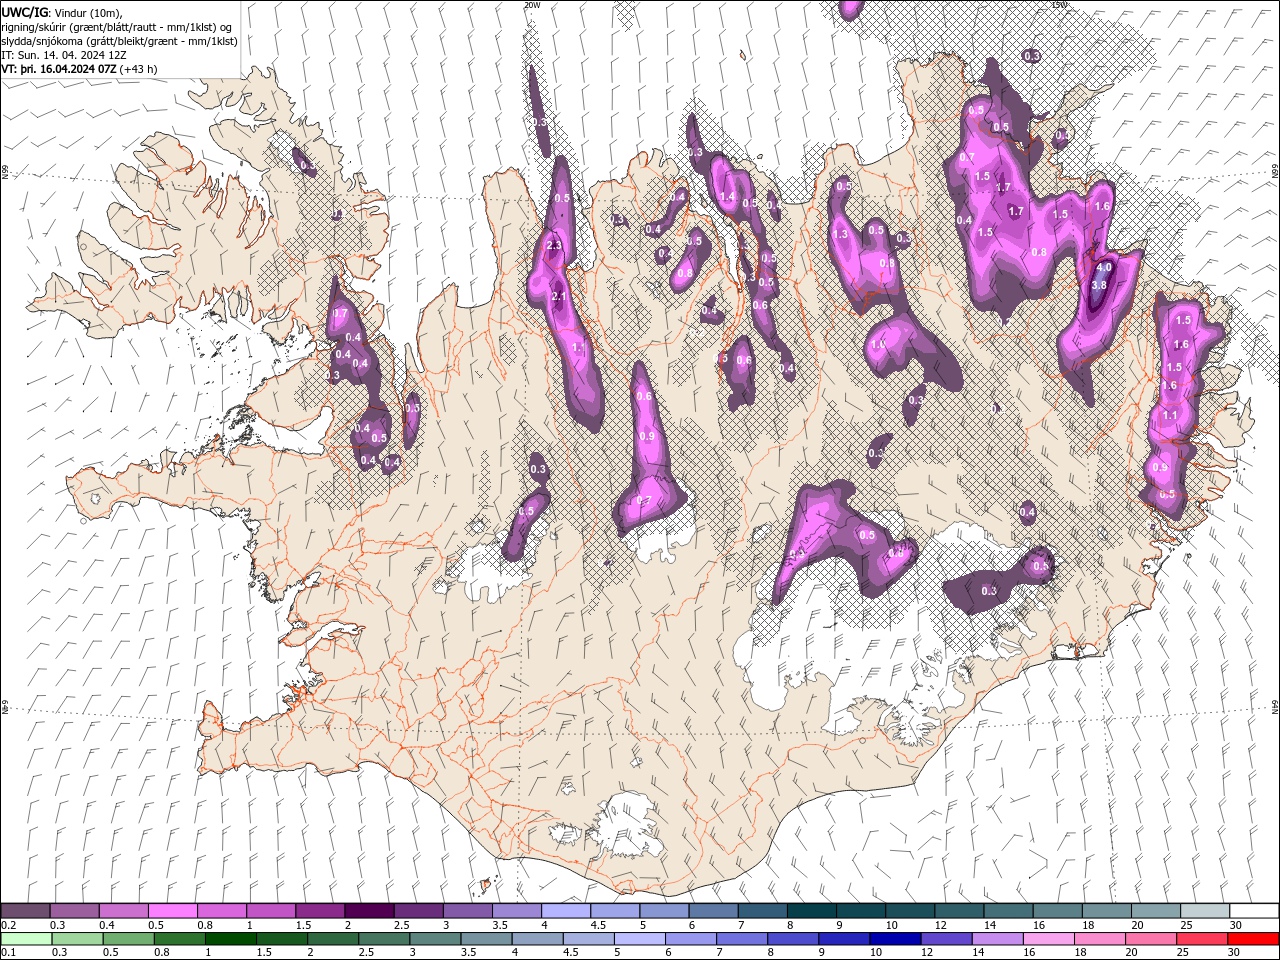1280x960 pixels.
Task: Click the 15W longitude label at top
Action: coord(1059,5)
